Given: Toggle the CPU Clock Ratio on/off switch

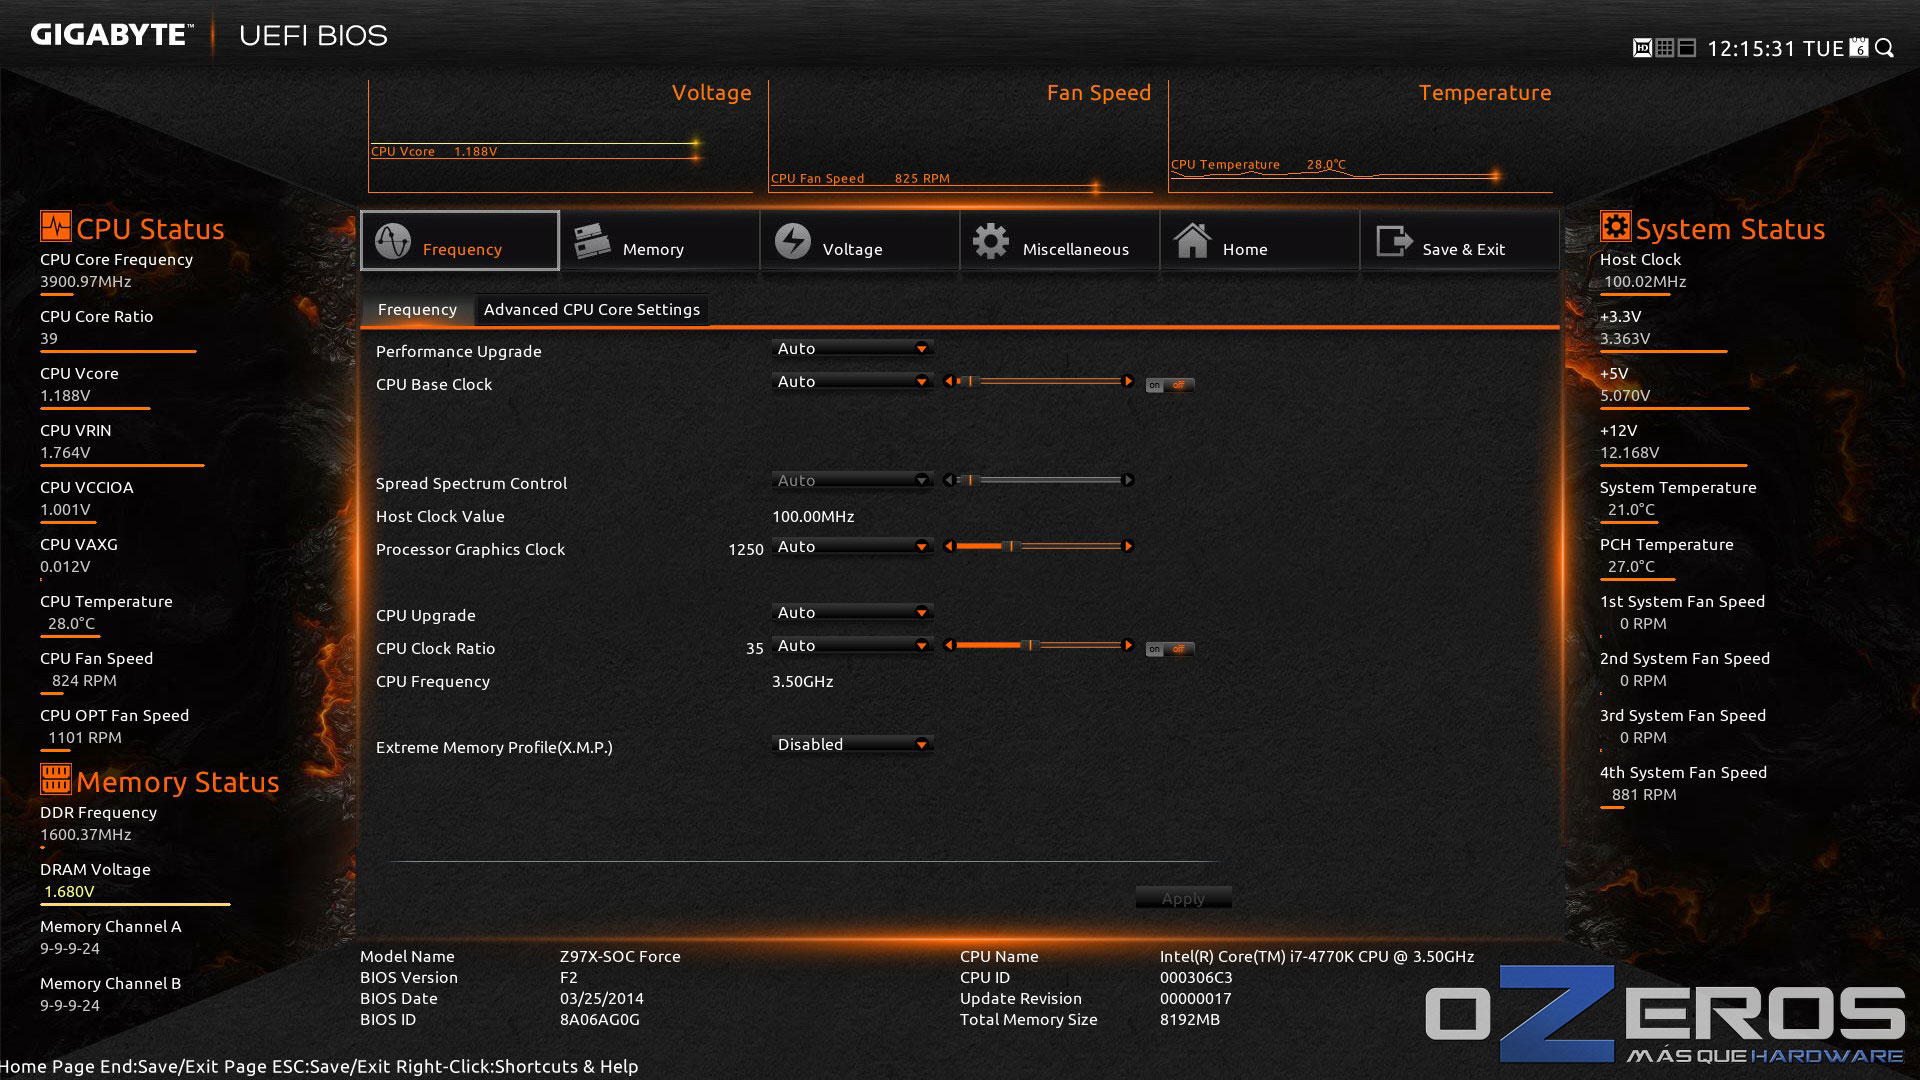Looking at the screenshot, I should pyautogui.click(x=1169, y=649).
